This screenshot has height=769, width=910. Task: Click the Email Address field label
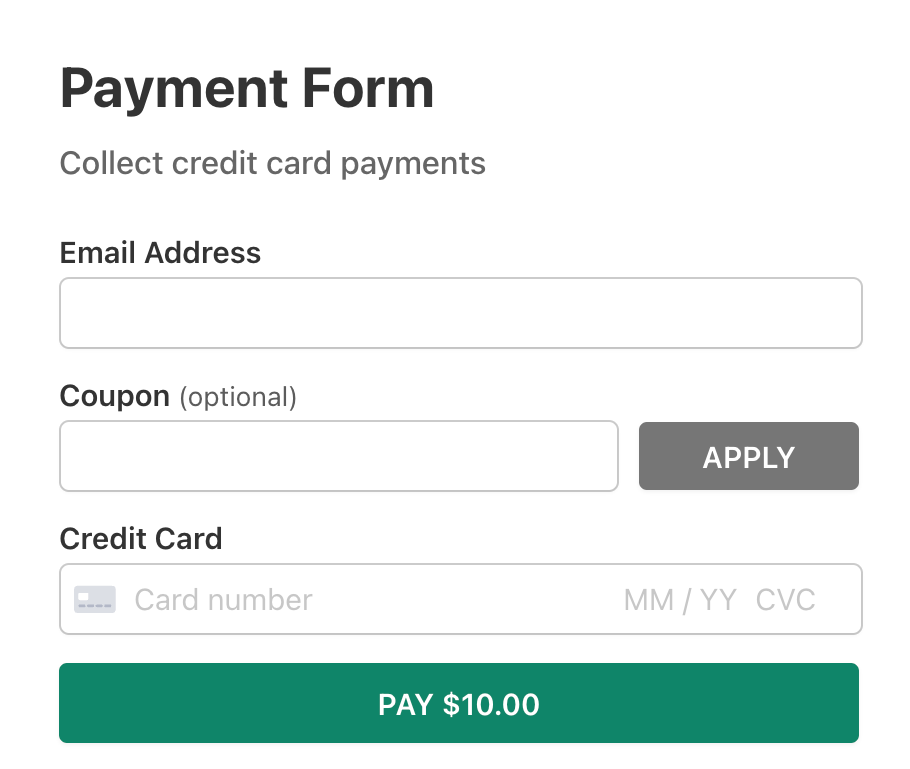160,253
